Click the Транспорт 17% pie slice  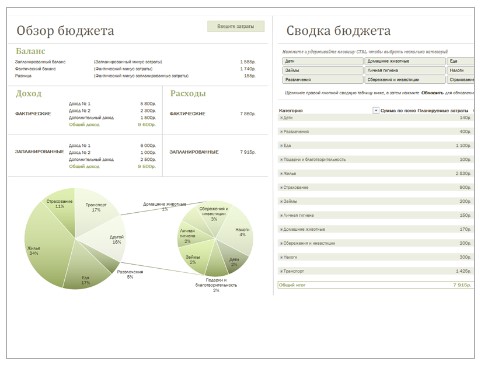point(95,210)
